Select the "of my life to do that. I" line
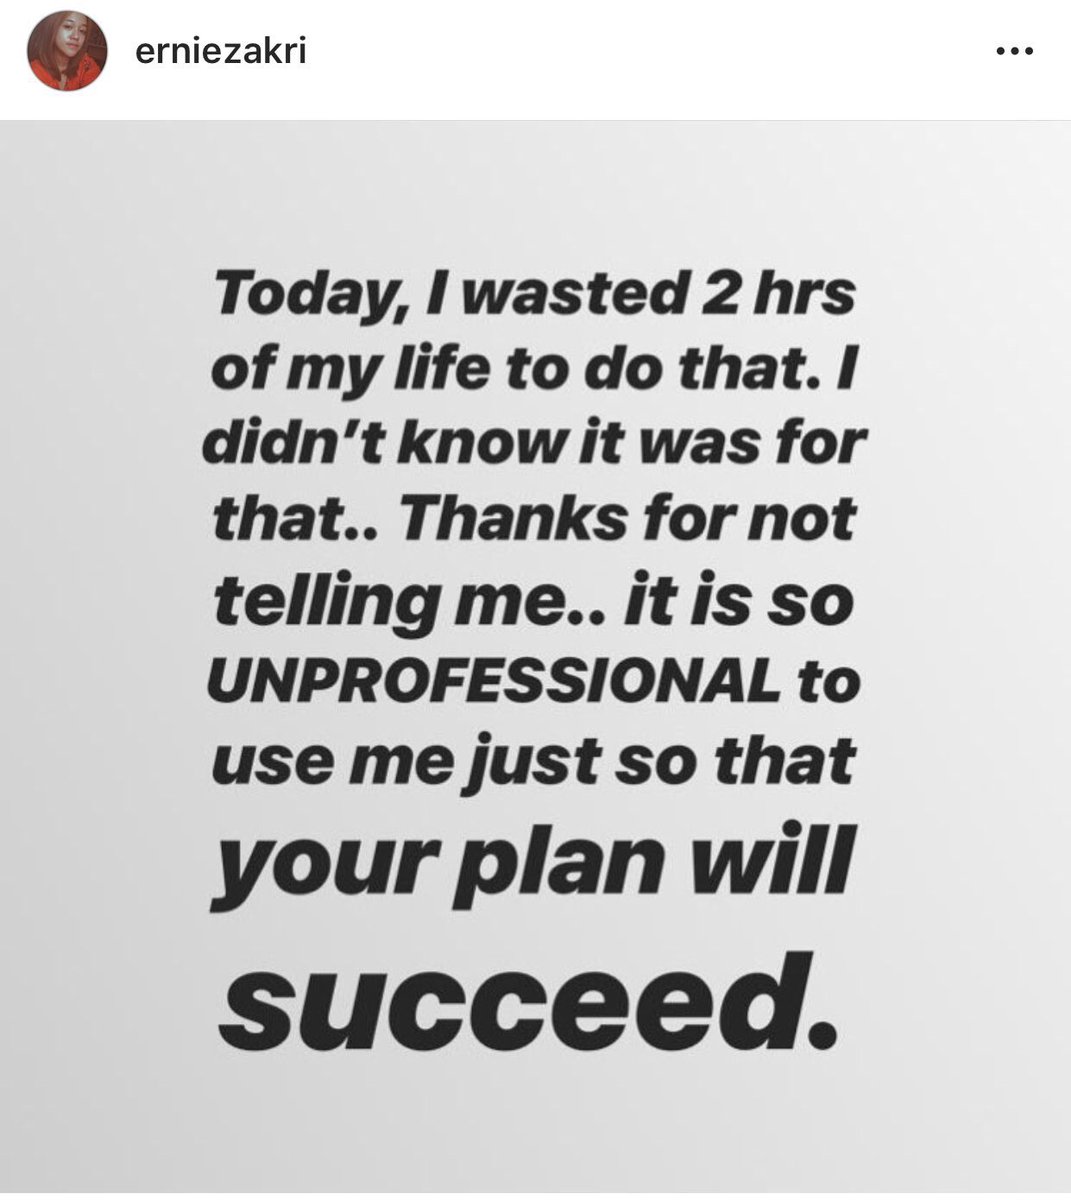The height and width of the screenshot is (1200, 1071). pyautogui.click(x=535, y=372)
